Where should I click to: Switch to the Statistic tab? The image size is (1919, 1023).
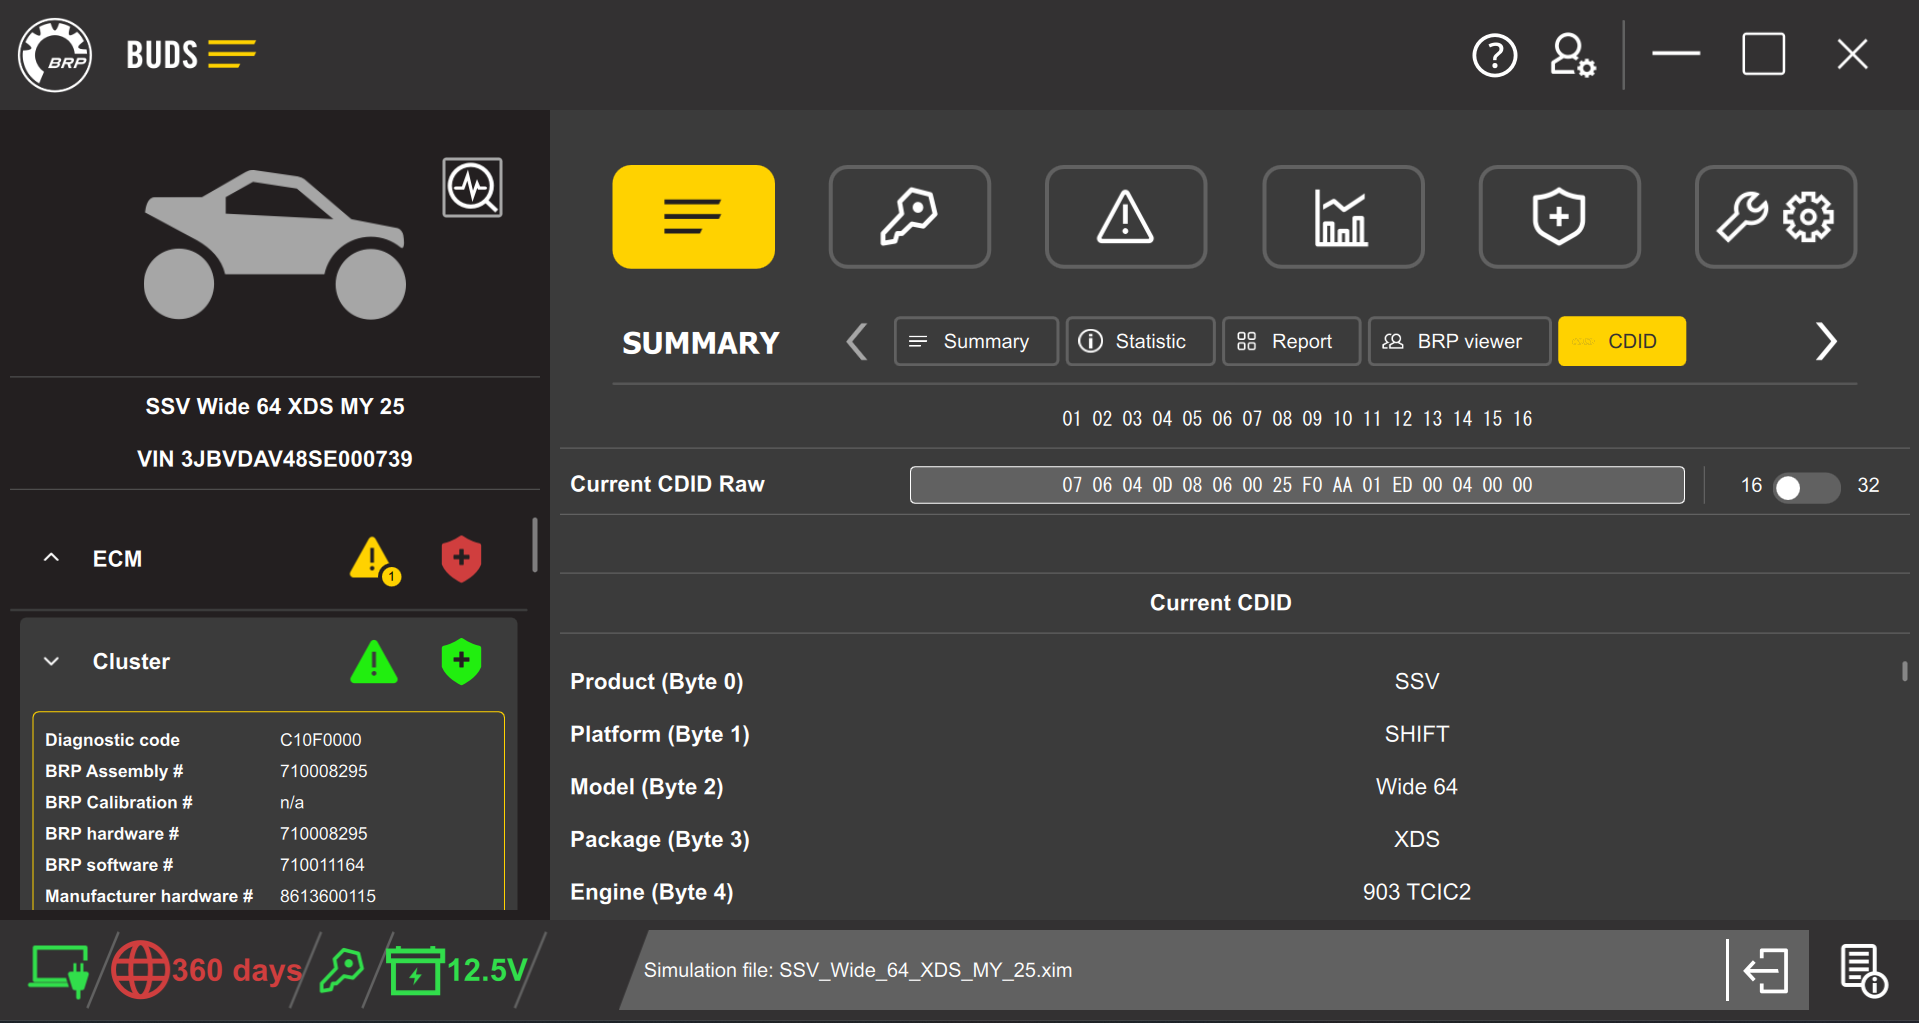[1140, 341]
